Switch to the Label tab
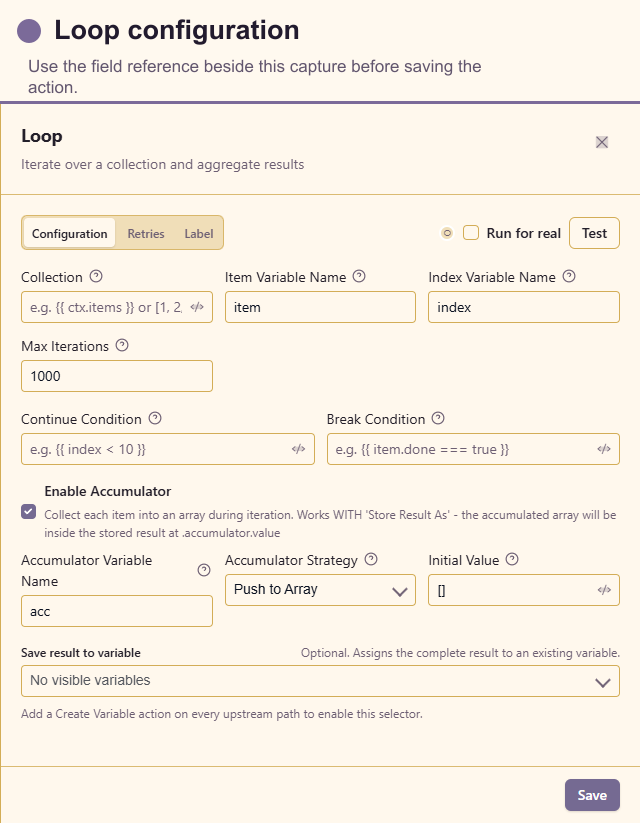The height and width of the screenshot is (823, 640). 198,233
